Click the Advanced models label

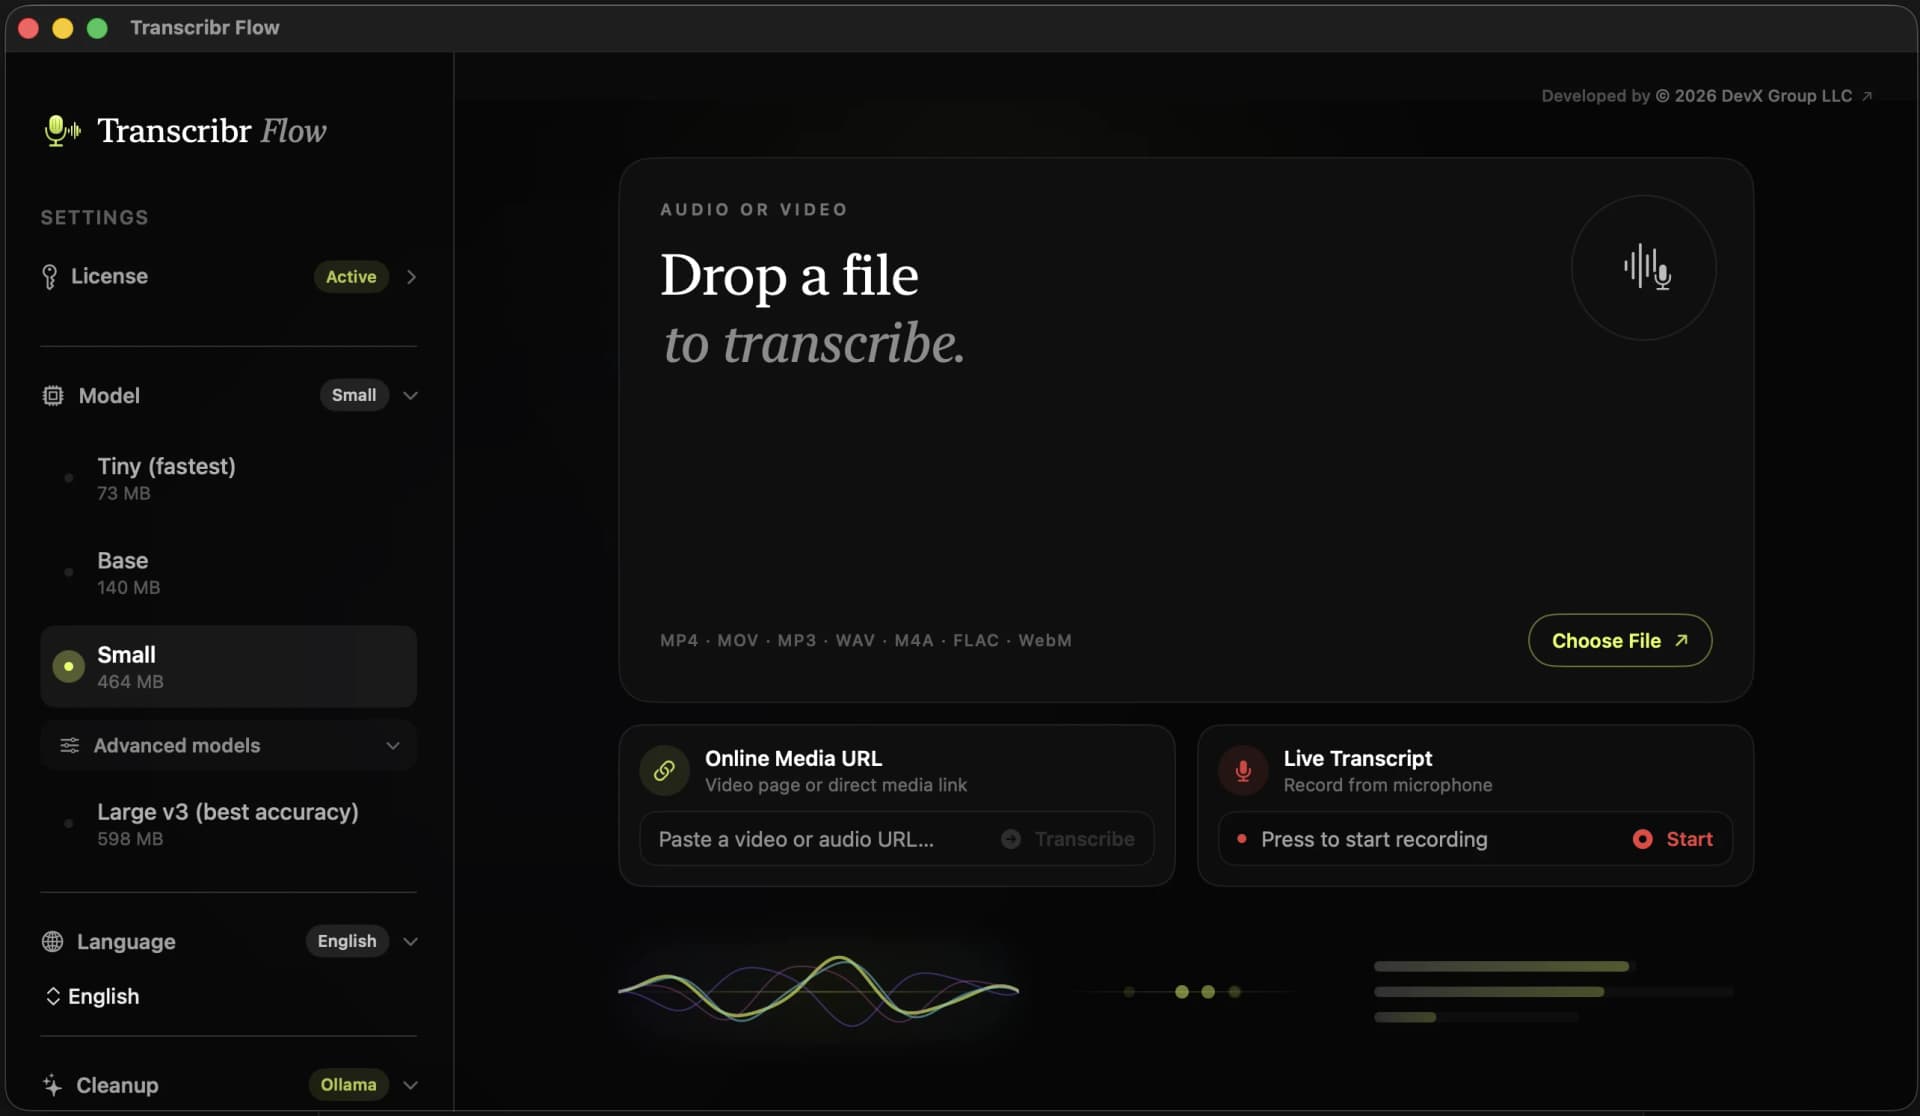point(177,746)
